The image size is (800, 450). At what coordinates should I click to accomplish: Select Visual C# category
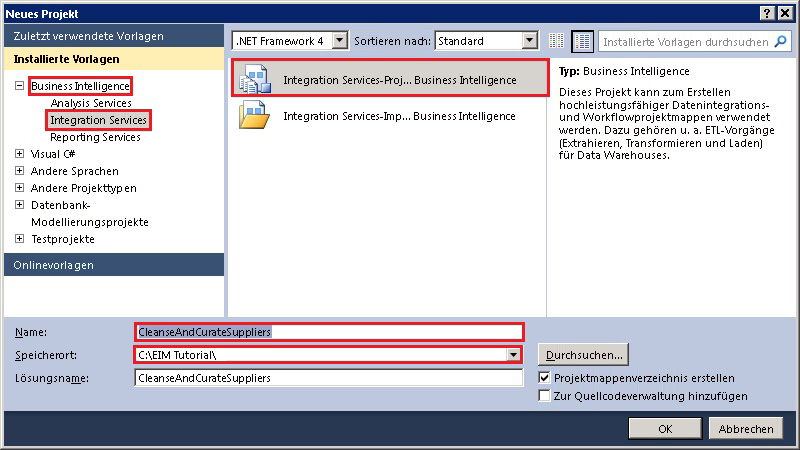click(x=53, y=154)
